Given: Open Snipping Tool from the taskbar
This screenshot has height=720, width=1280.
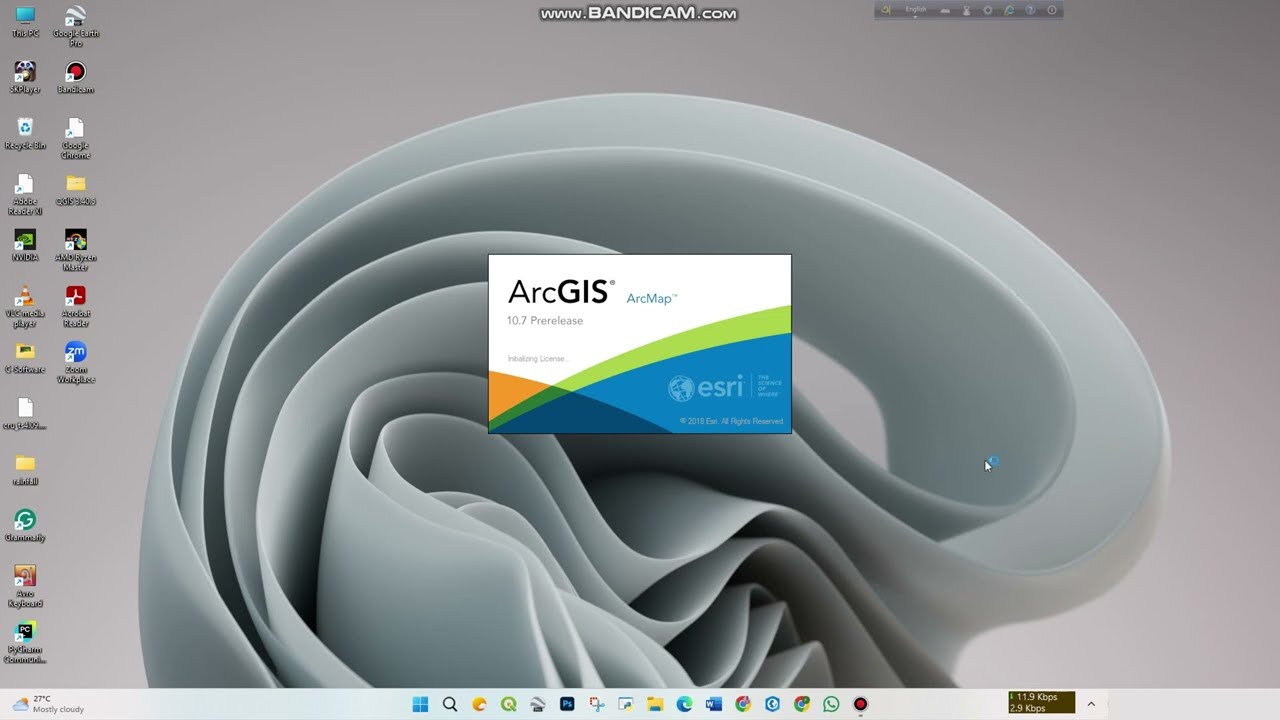Looking at the screenshot, I should [x=597, y=704].
